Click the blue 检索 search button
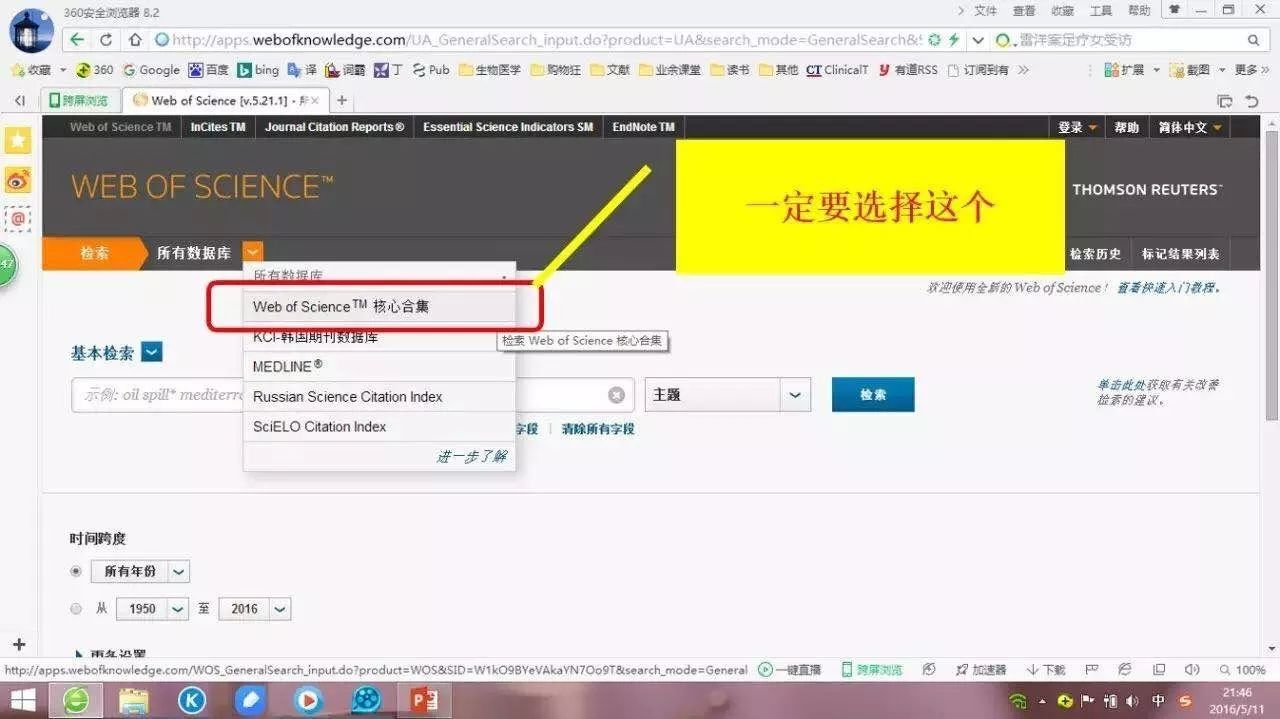 [x=873, y=394]
